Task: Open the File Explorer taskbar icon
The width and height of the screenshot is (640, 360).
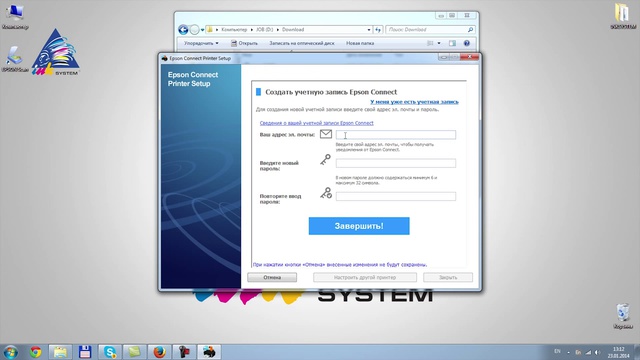Action: click(x=60, y=352)
